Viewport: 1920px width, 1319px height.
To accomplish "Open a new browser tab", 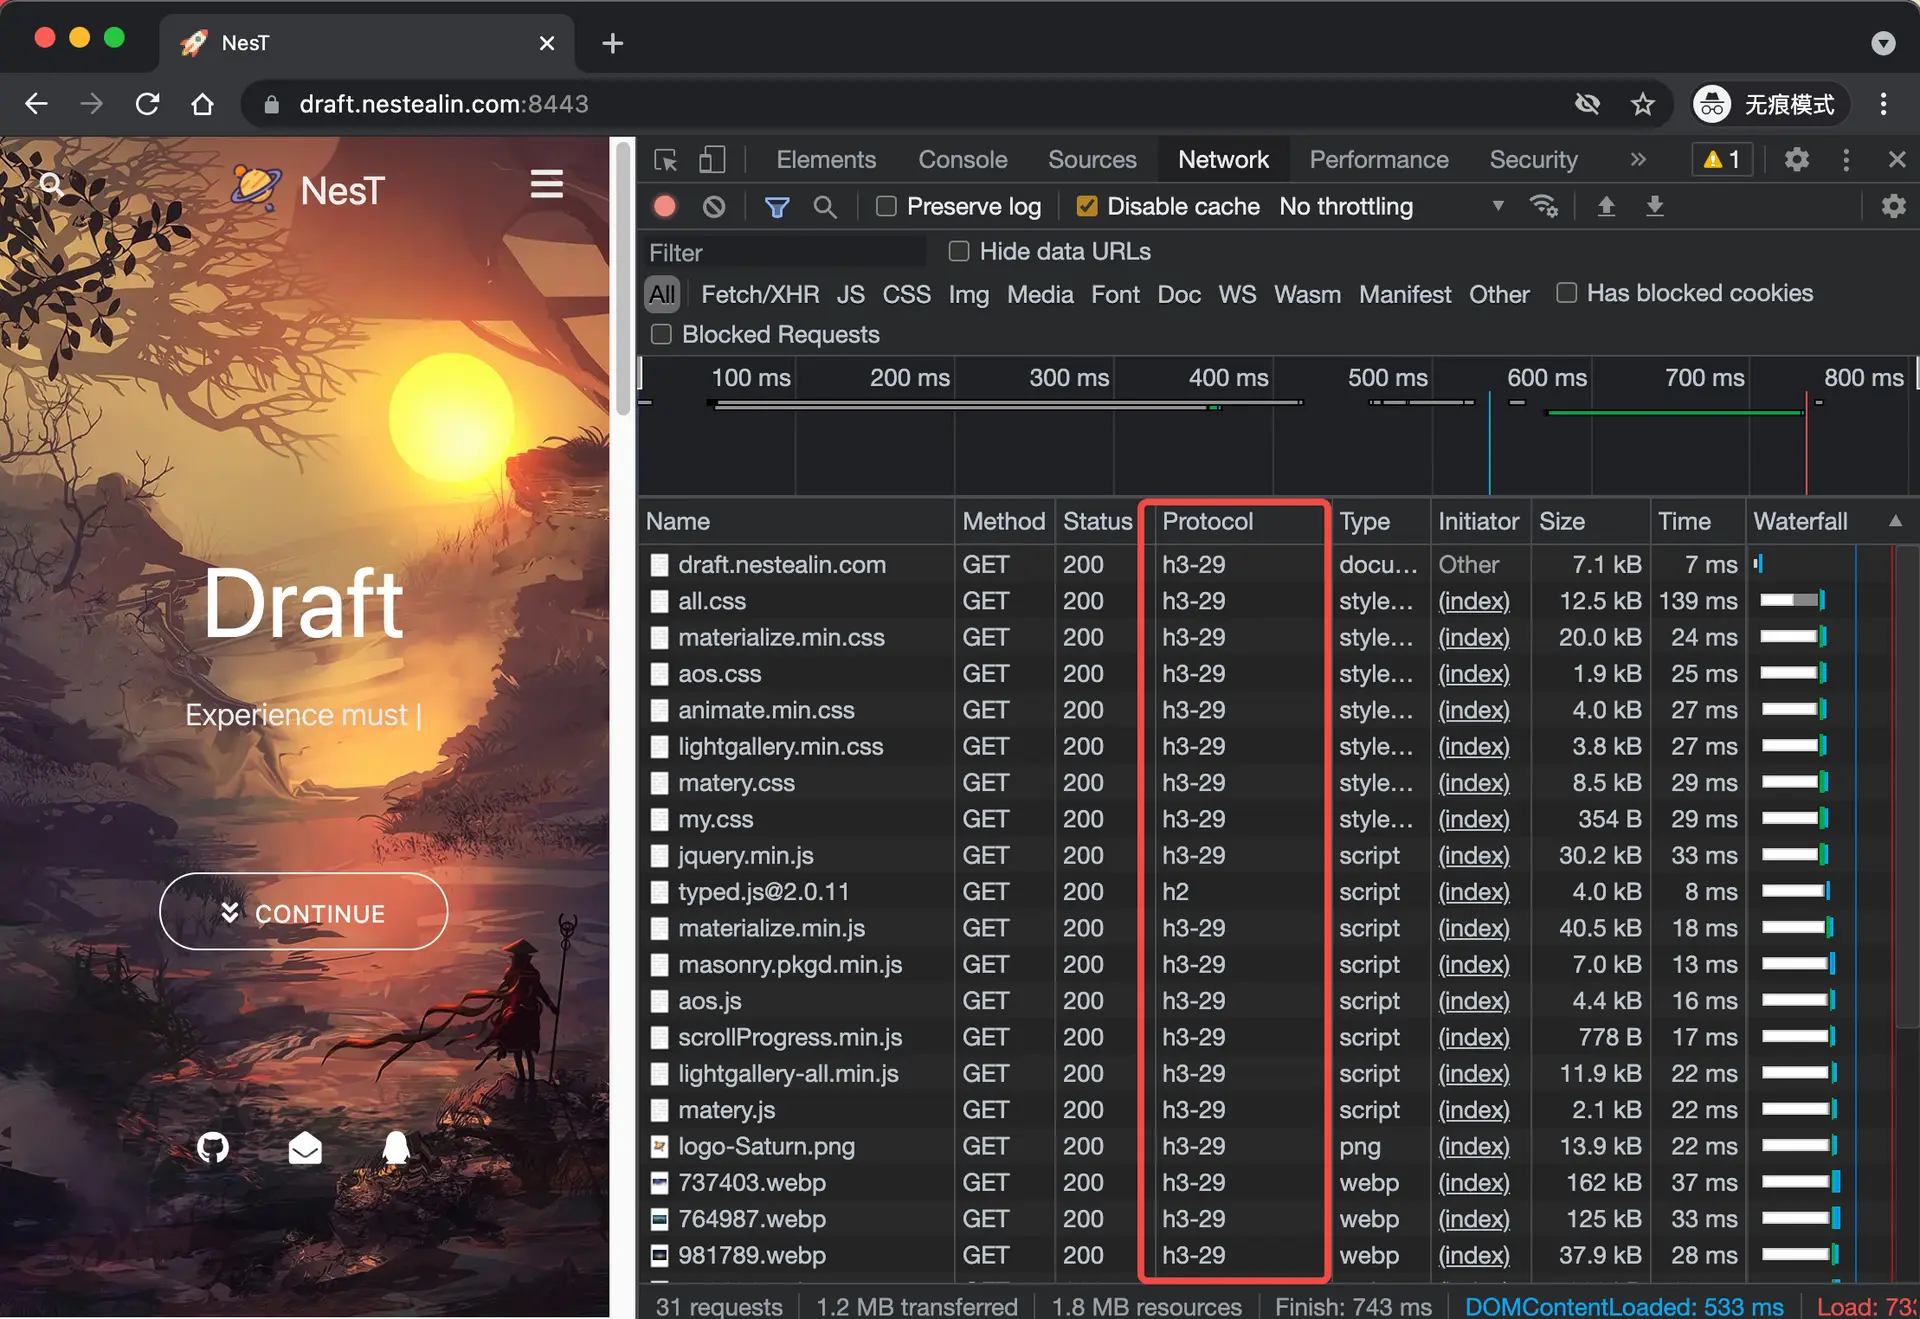I will click(613, 43).
